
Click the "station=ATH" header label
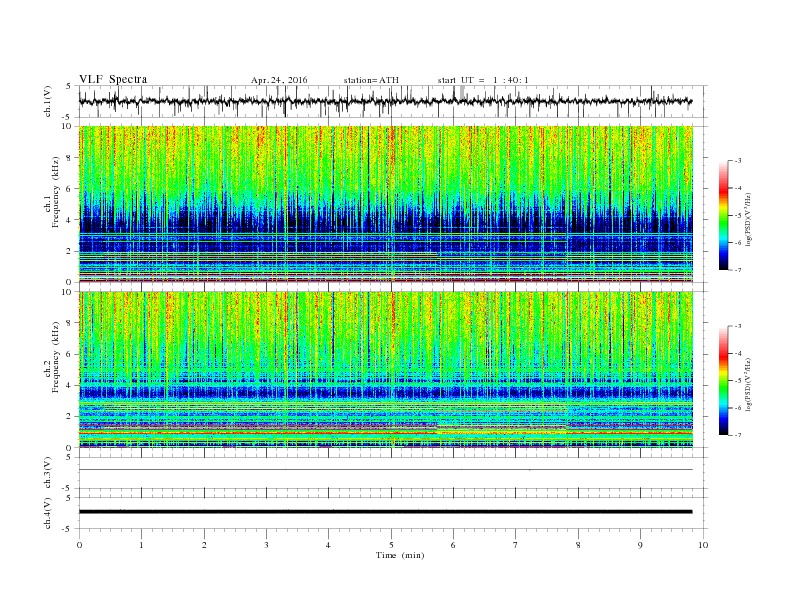coord(371,80)
